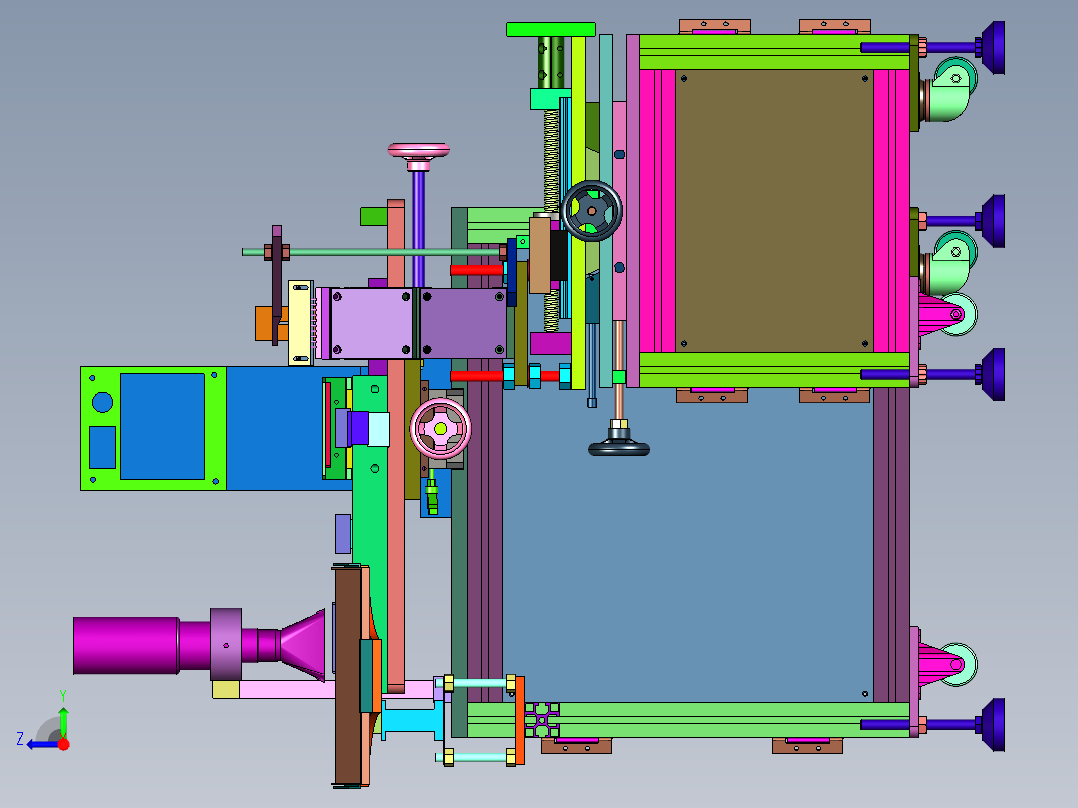Select the vertical copper rod
This screenshot has height=808, width=1078.
619,370
